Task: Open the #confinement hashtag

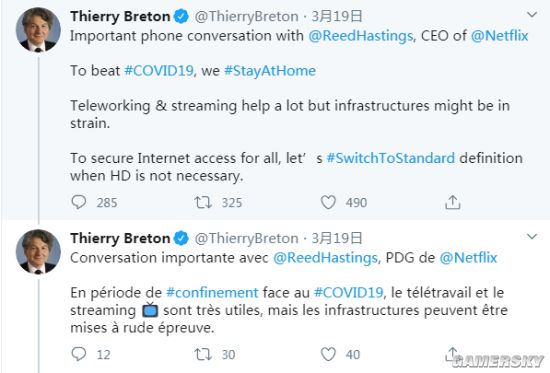Action: point(212,292)
